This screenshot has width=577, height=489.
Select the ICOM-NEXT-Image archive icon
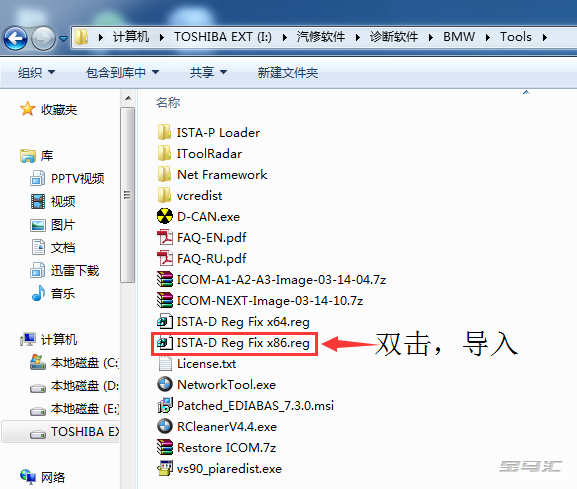coord(164,300)
